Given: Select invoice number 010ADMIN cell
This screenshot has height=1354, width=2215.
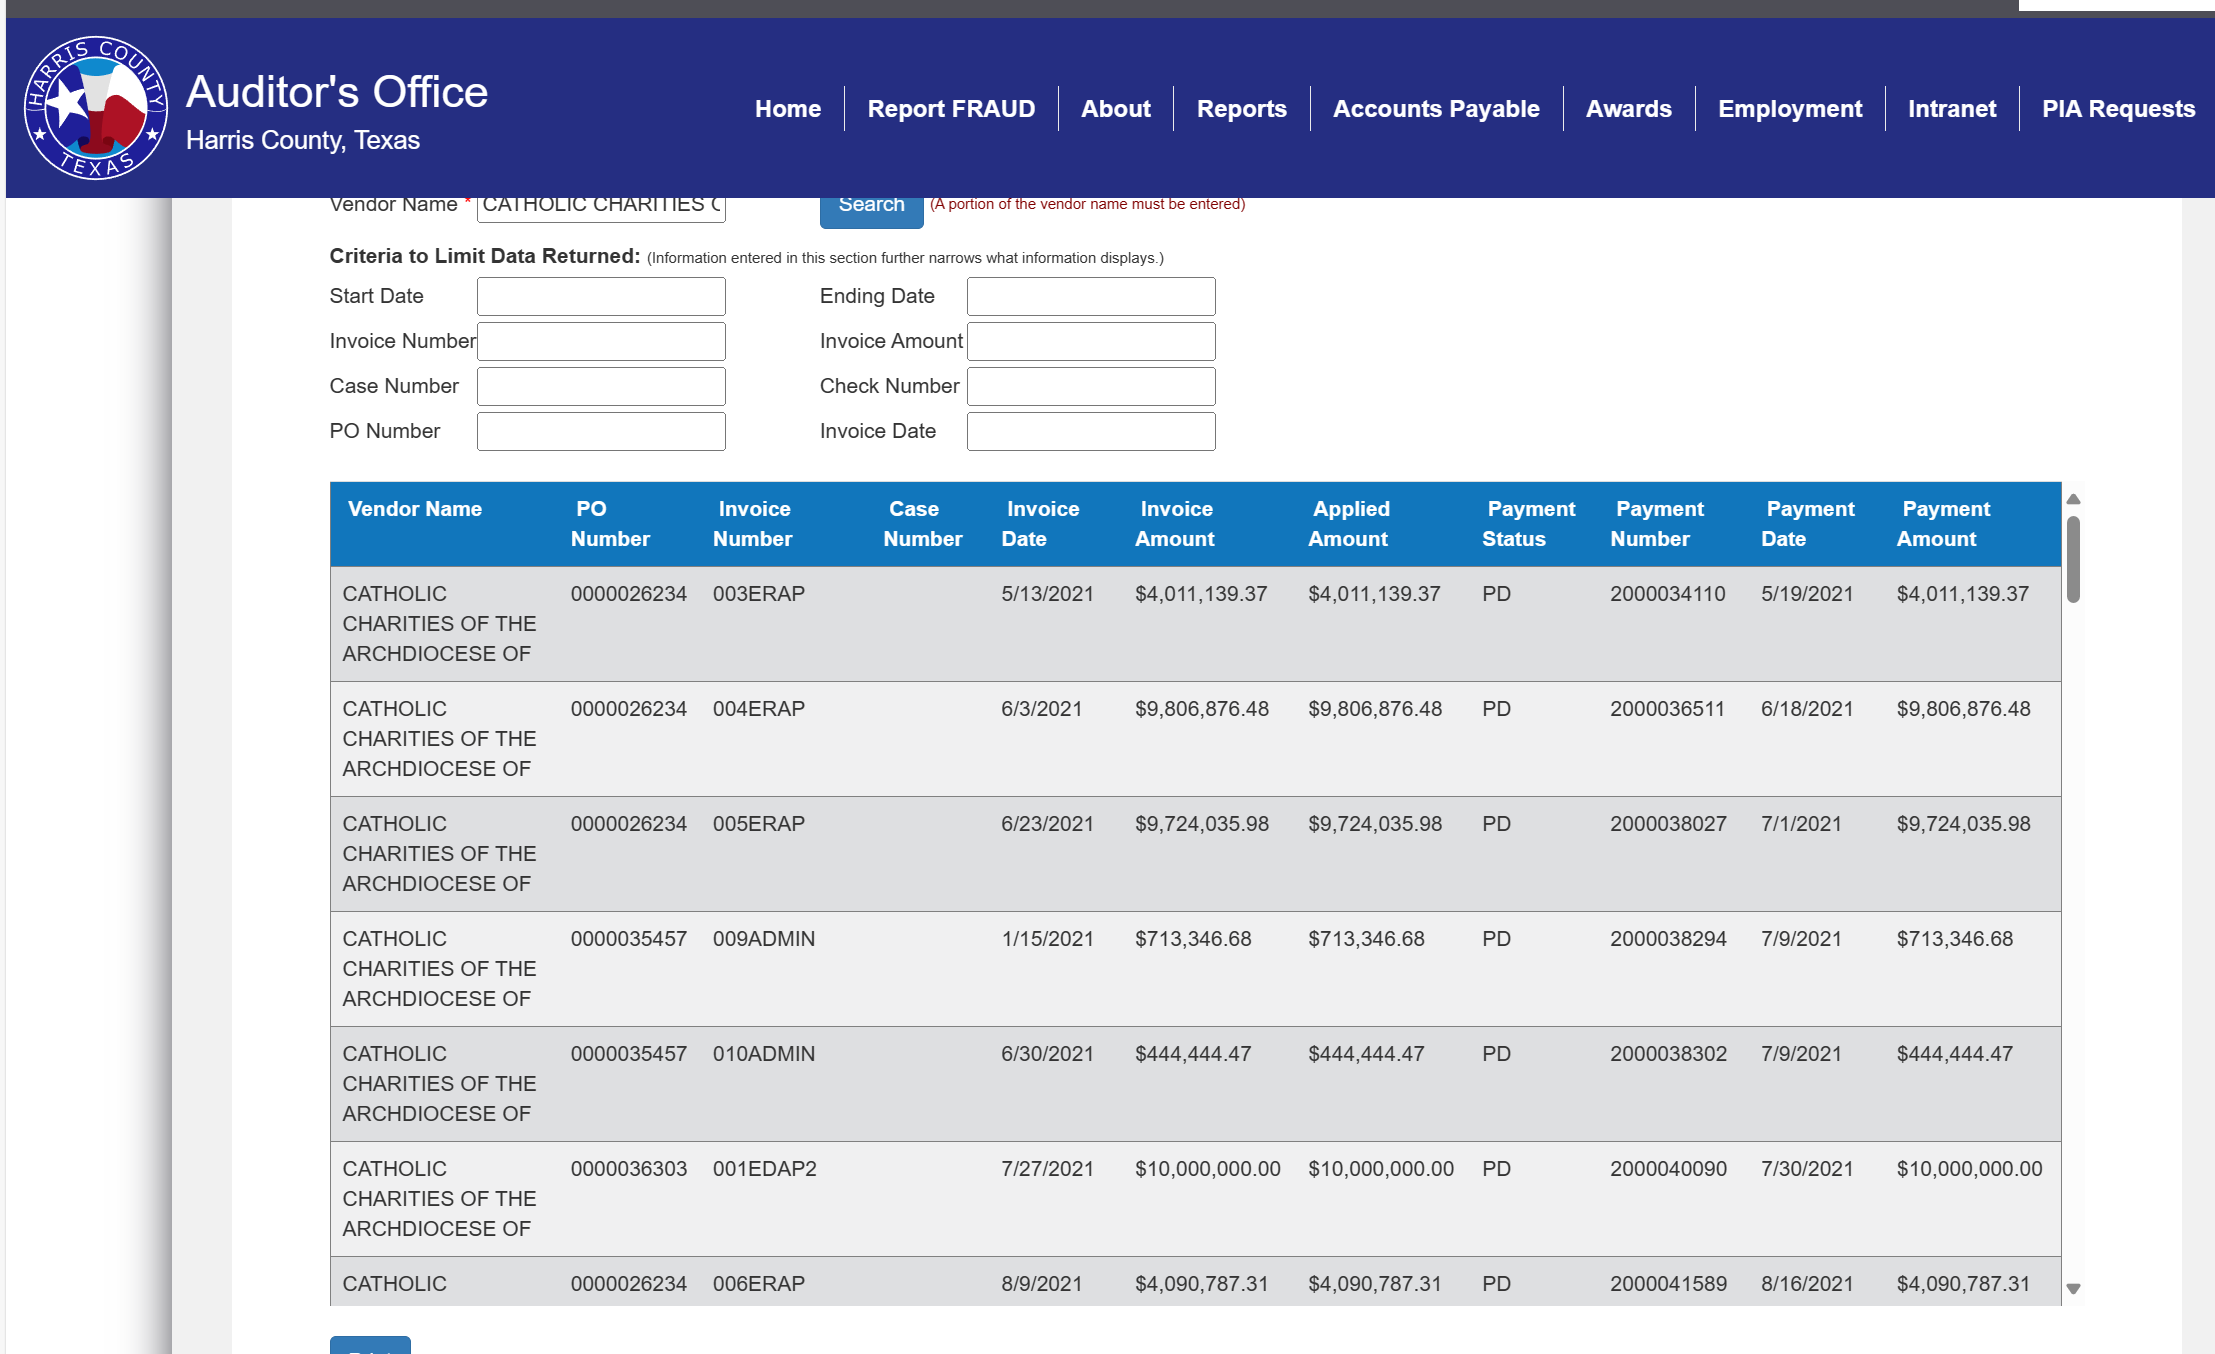Looking at the screenshot, I should tap(764, 1054).
